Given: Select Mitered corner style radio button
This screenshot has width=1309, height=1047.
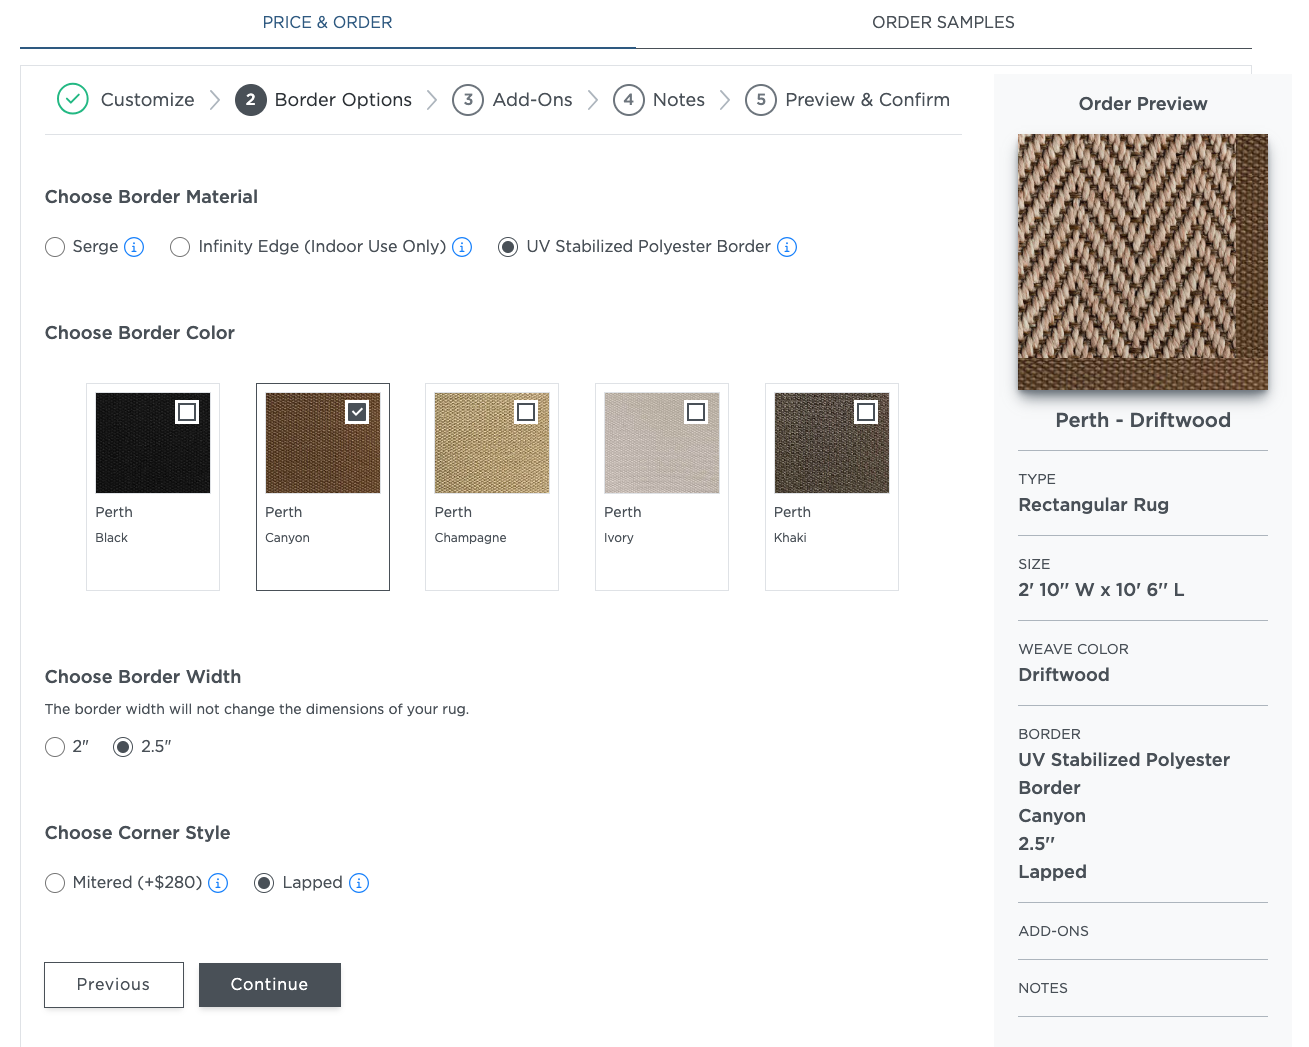Looking at the screenshot, I should tap(55, 883).
